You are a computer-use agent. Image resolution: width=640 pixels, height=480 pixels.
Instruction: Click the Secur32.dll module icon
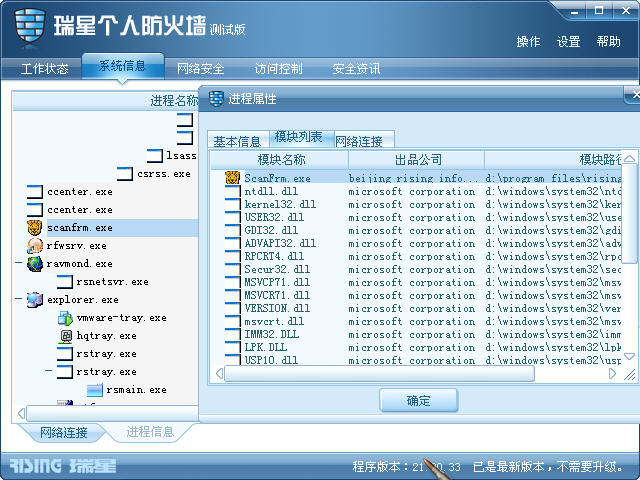(x=232, y=269)
